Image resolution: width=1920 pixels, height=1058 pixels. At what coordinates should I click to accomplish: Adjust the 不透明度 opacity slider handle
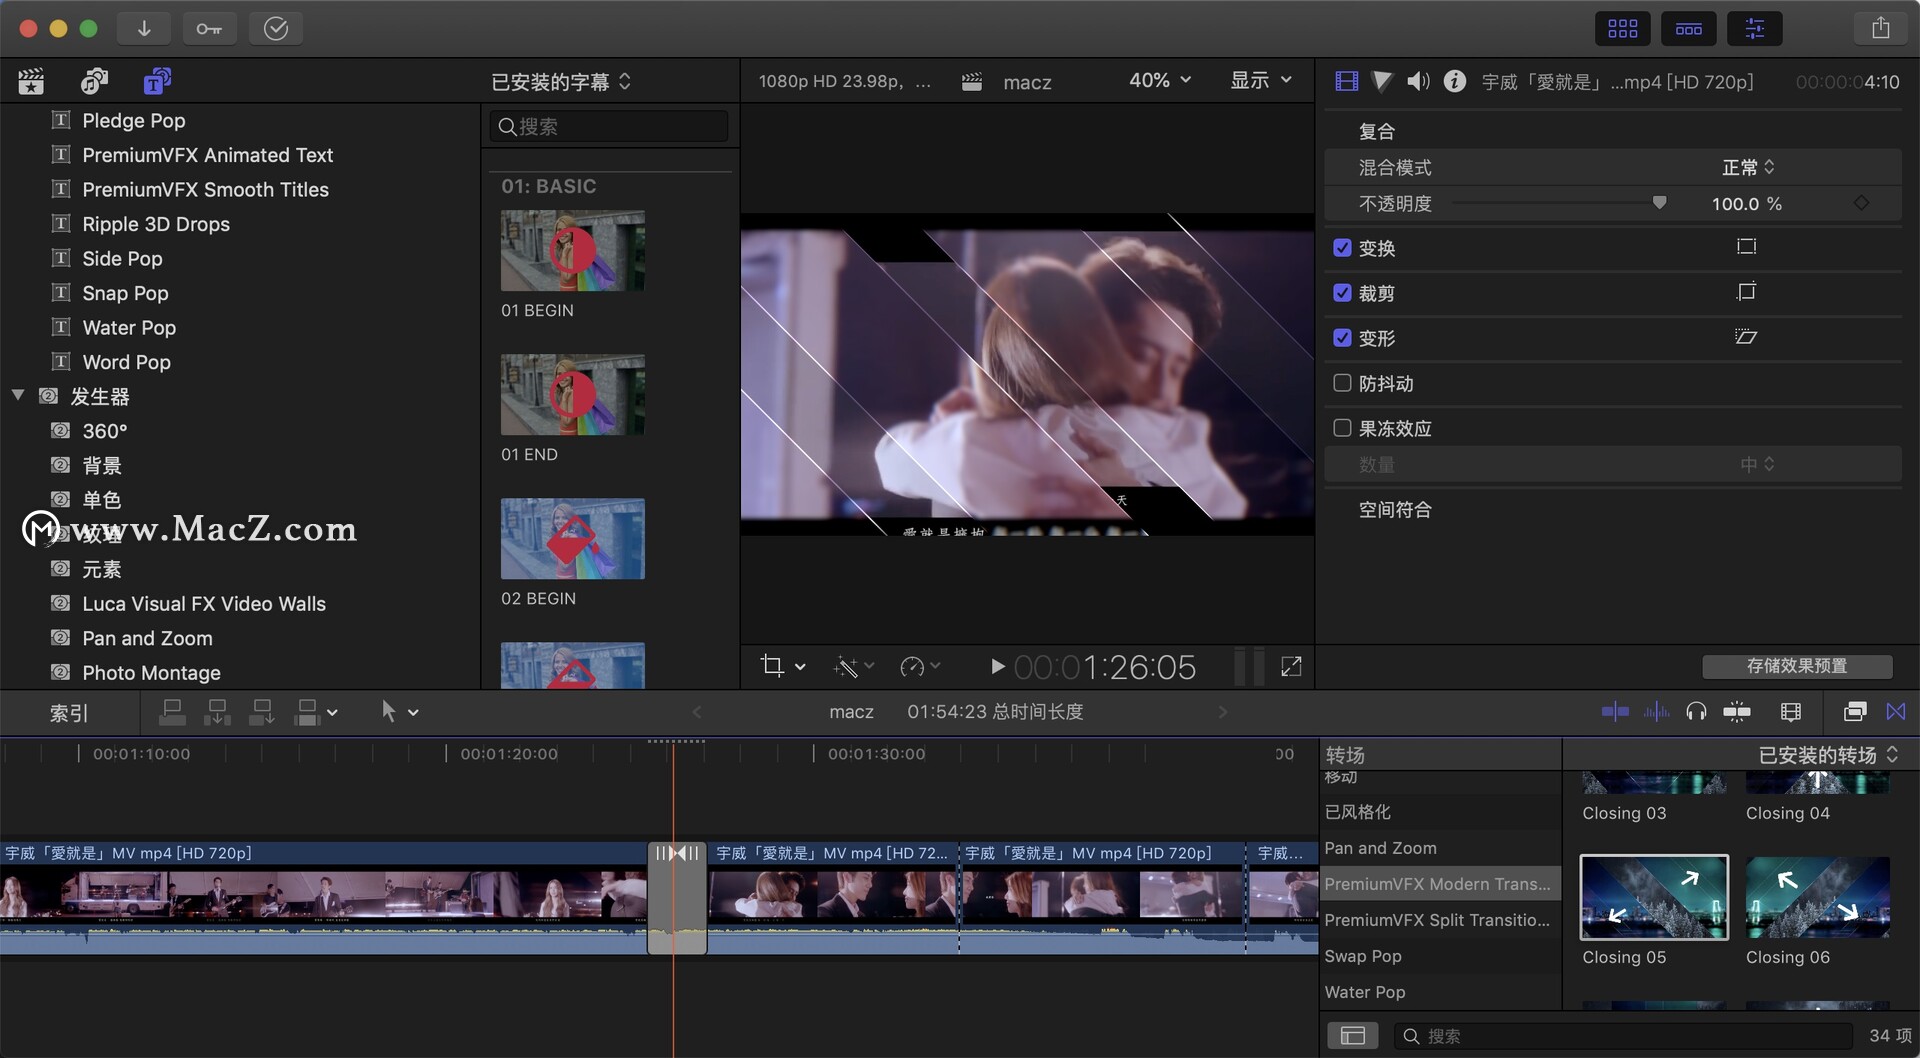1659,203
